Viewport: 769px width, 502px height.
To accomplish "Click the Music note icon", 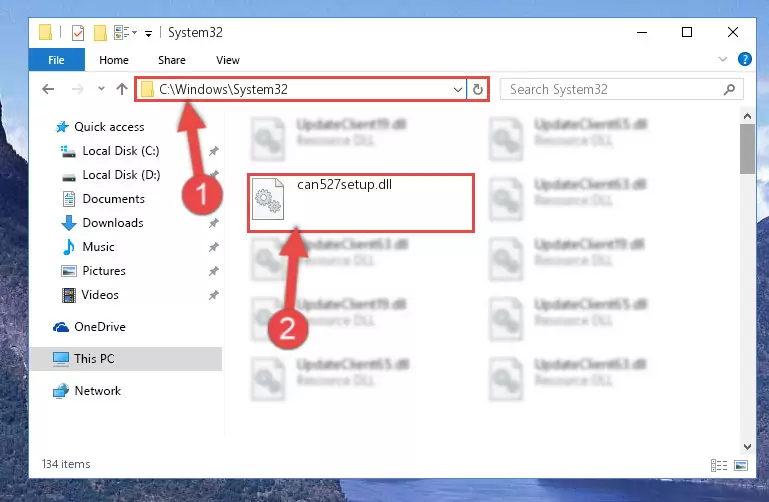I will [69, 247].
